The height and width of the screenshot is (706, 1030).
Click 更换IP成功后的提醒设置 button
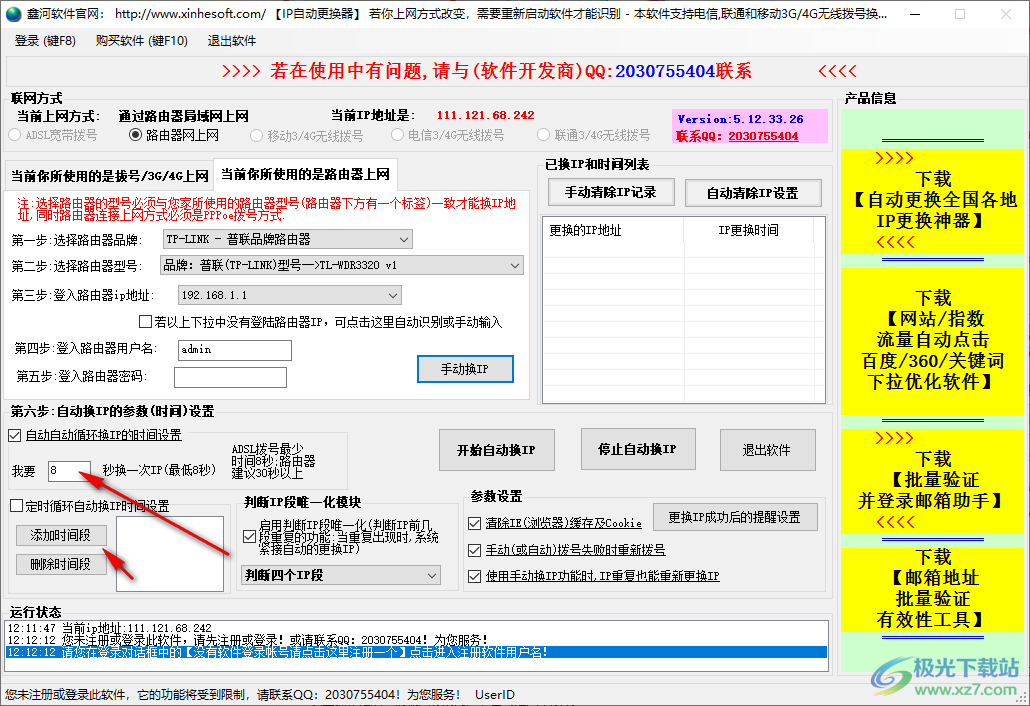click(735, 518)
